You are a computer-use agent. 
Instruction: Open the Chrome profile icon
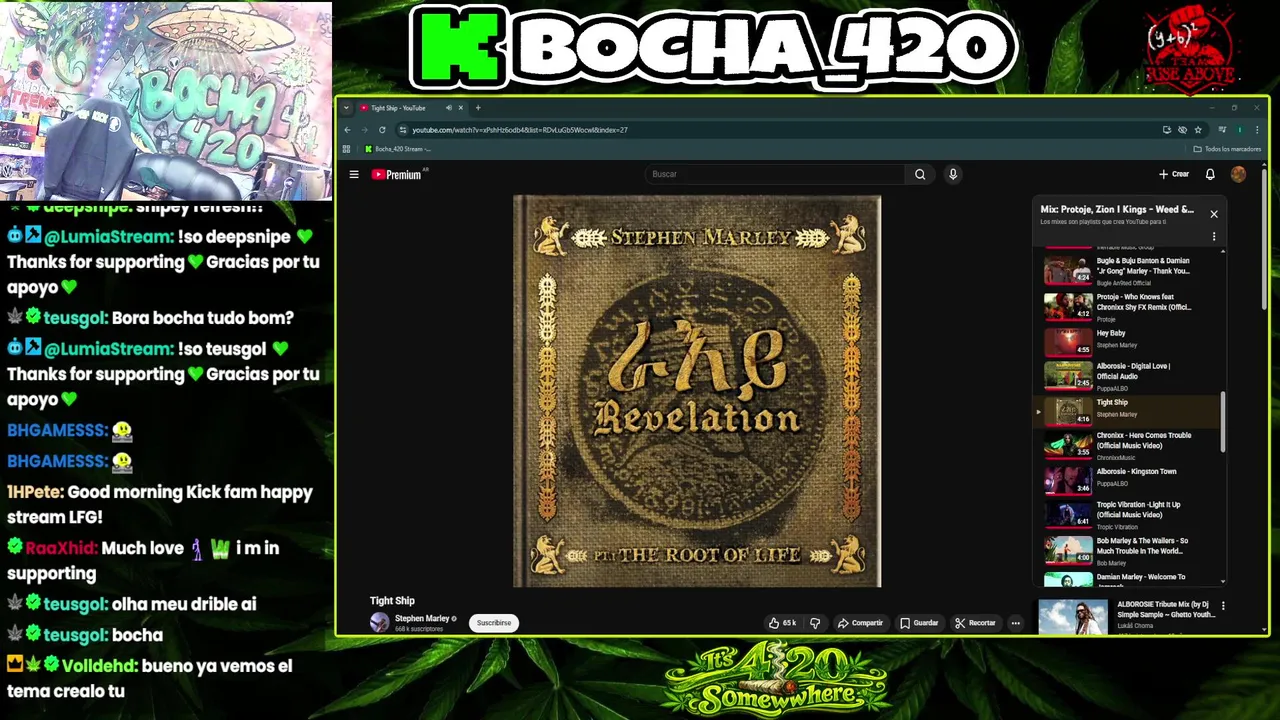coord(1240,130)
